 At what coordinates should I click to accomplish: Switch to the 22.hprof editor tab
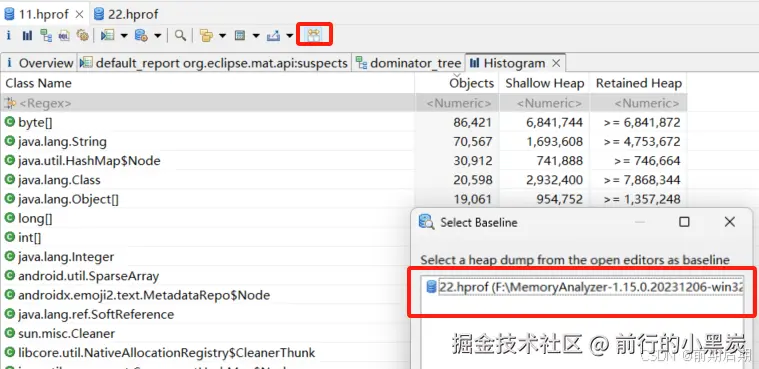pyautogui.click(x=126, y=15)
